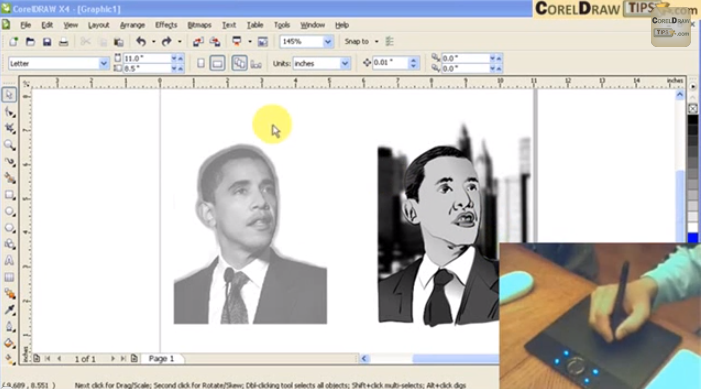Image resolution: width=702 pixels, height=389 pixels.
Task: Pick the black swatch in color palette
Action: pos(693,120)
